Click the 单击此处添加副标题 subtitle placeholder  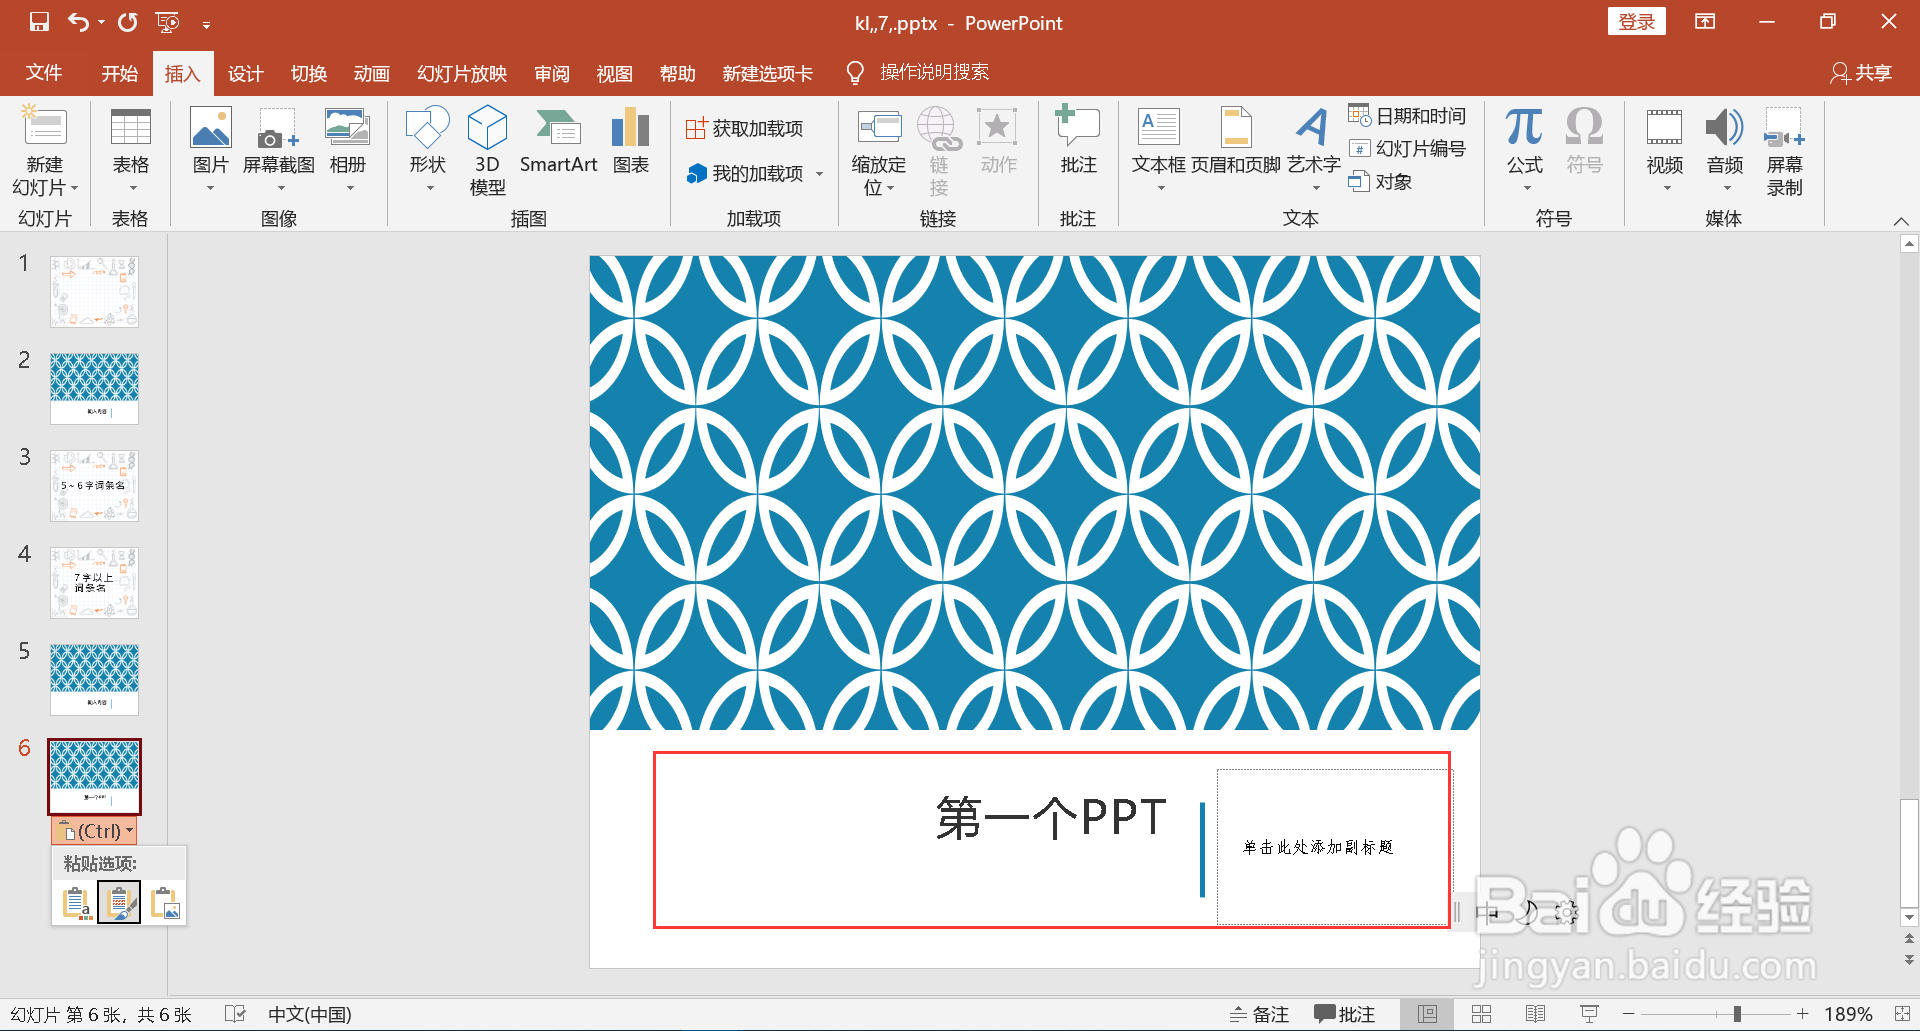1318,847
